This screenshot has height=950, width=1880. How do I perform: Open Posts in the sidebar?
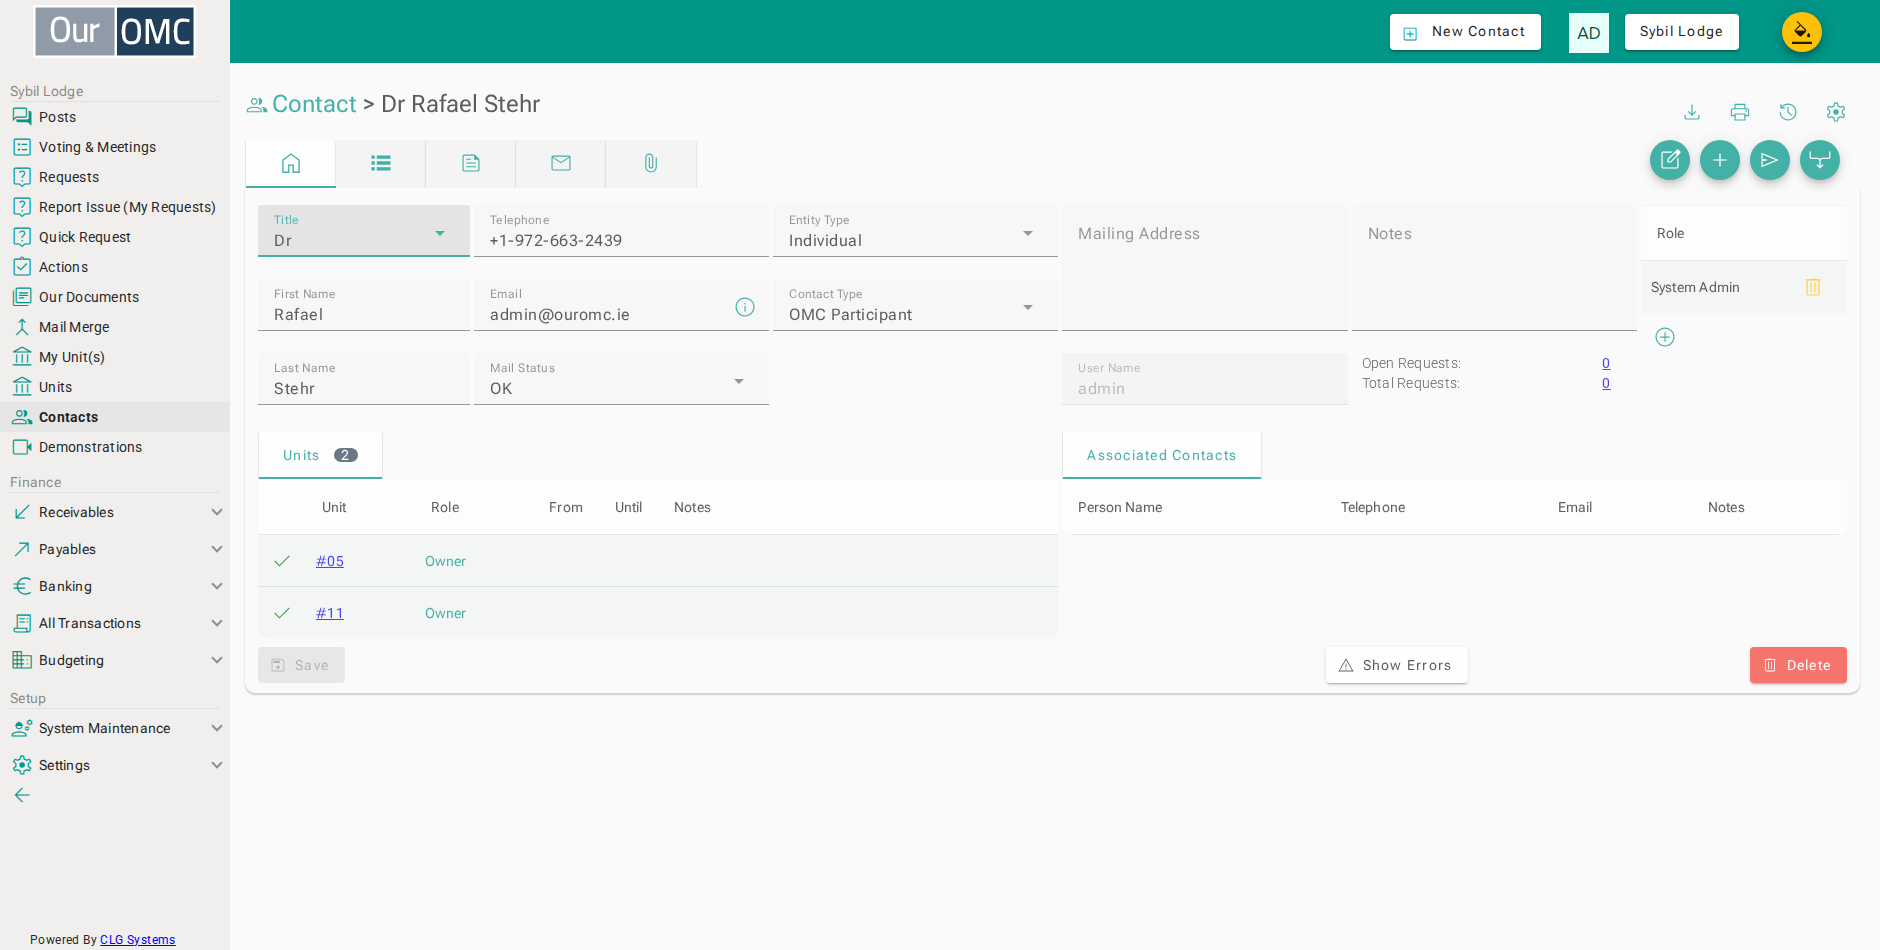pyautogui.click(x=115, y=117)
